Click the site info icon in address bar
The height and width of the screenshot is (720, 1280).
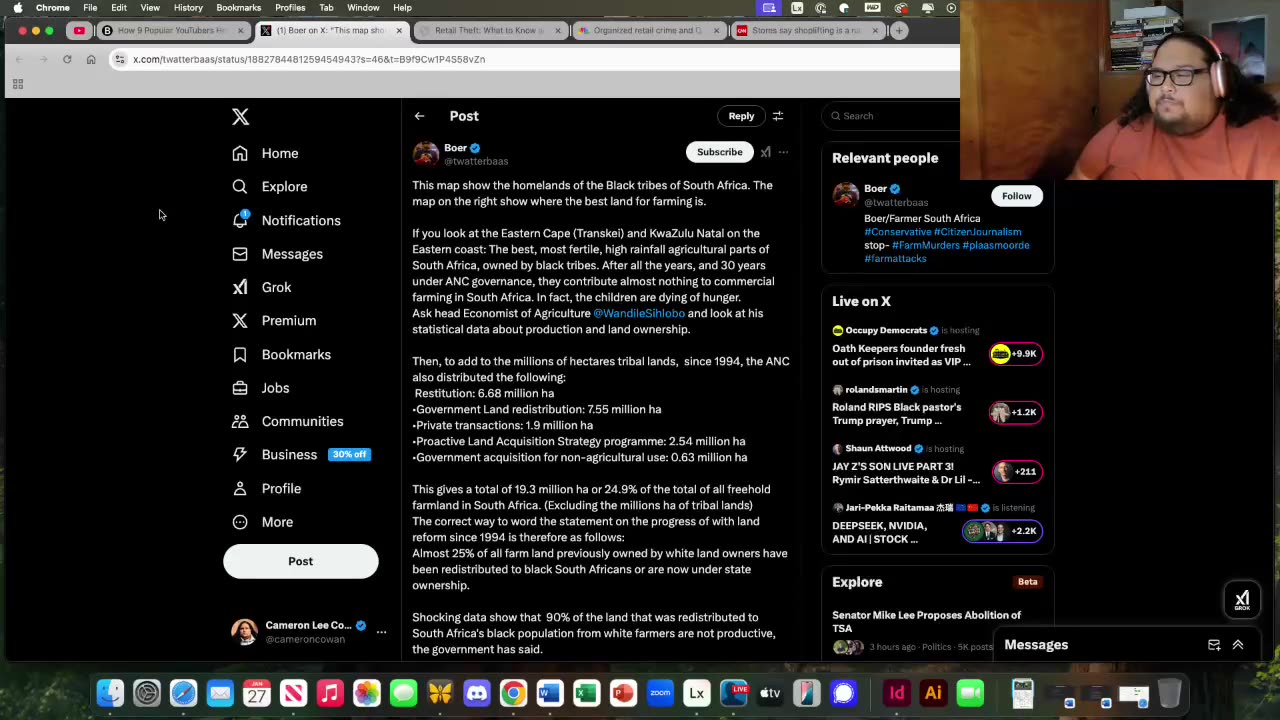tap(120, 59)
